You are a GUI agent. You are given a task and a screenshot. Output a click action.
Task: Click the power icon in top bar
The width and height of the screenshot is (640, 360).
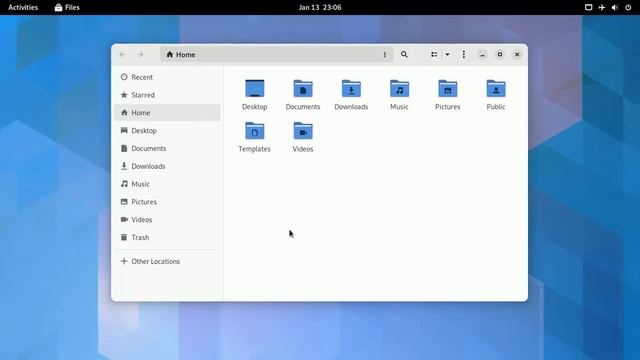(x=628, y=7)
